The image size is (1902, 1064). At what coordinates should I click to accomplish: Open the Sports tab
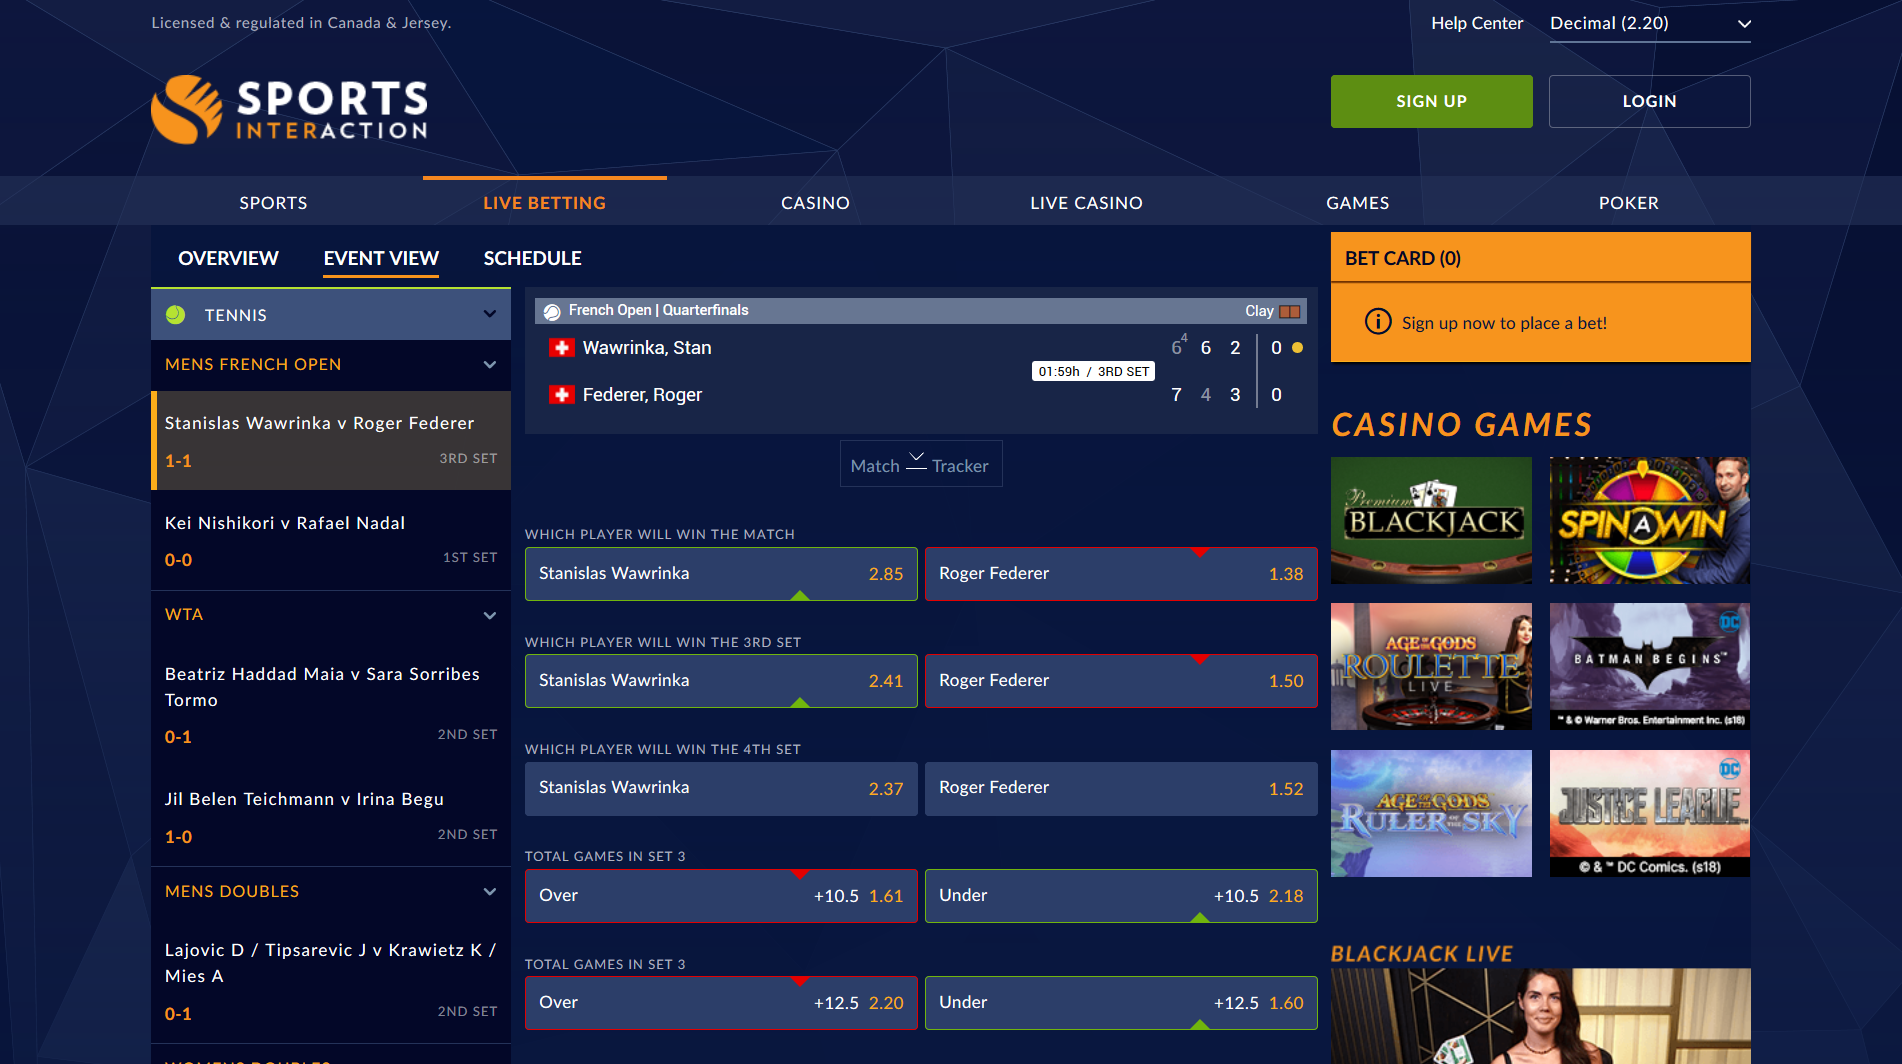click(273, 202)
